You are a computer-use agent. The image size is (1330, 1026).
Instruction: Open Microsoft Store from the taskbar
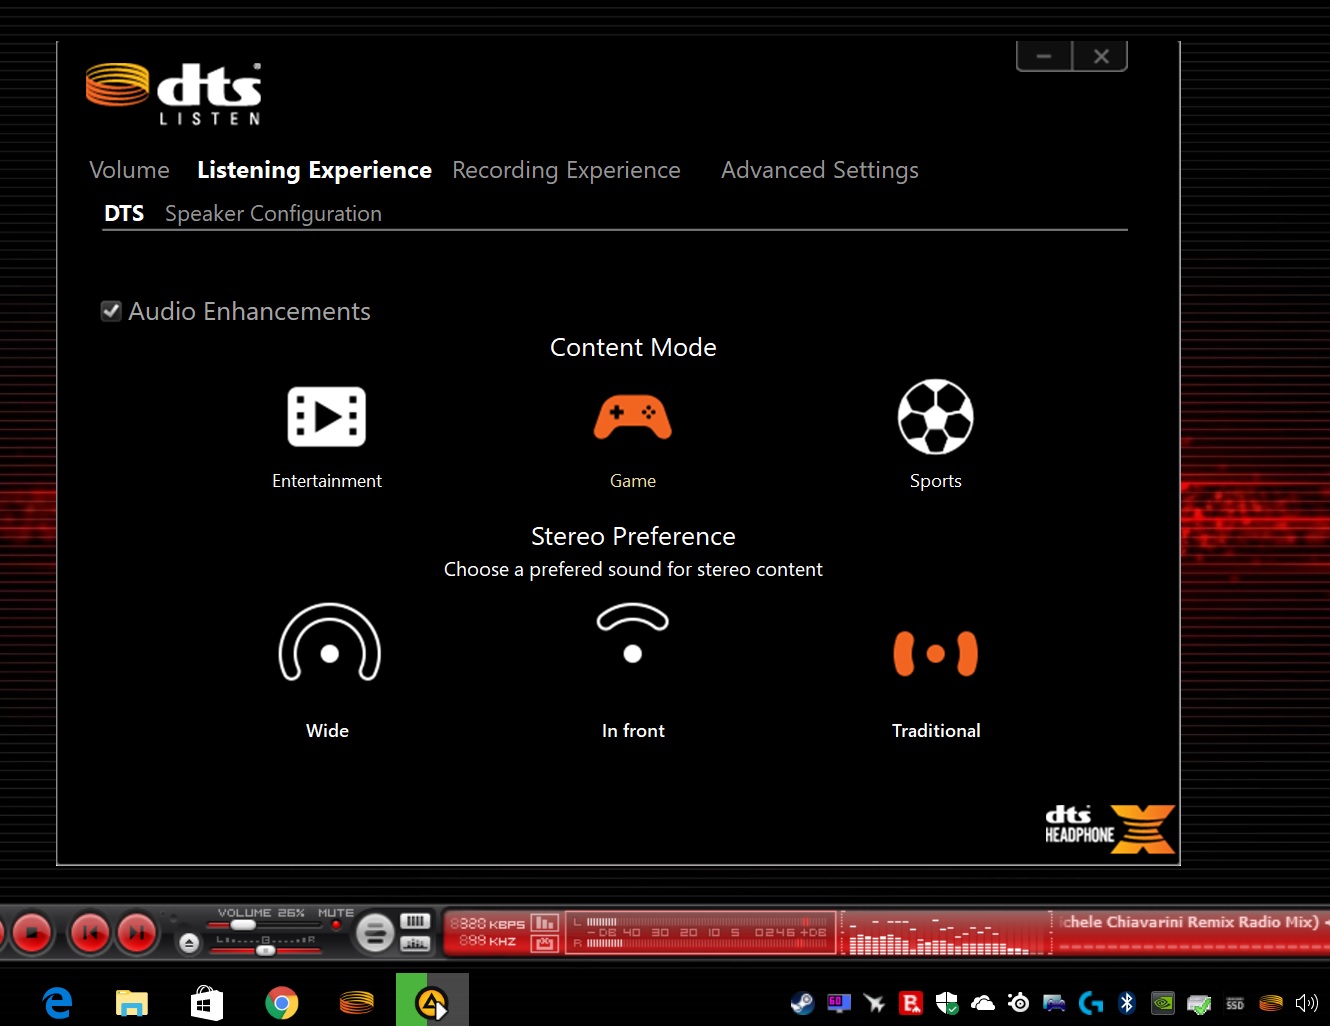tap(206, 1002)
